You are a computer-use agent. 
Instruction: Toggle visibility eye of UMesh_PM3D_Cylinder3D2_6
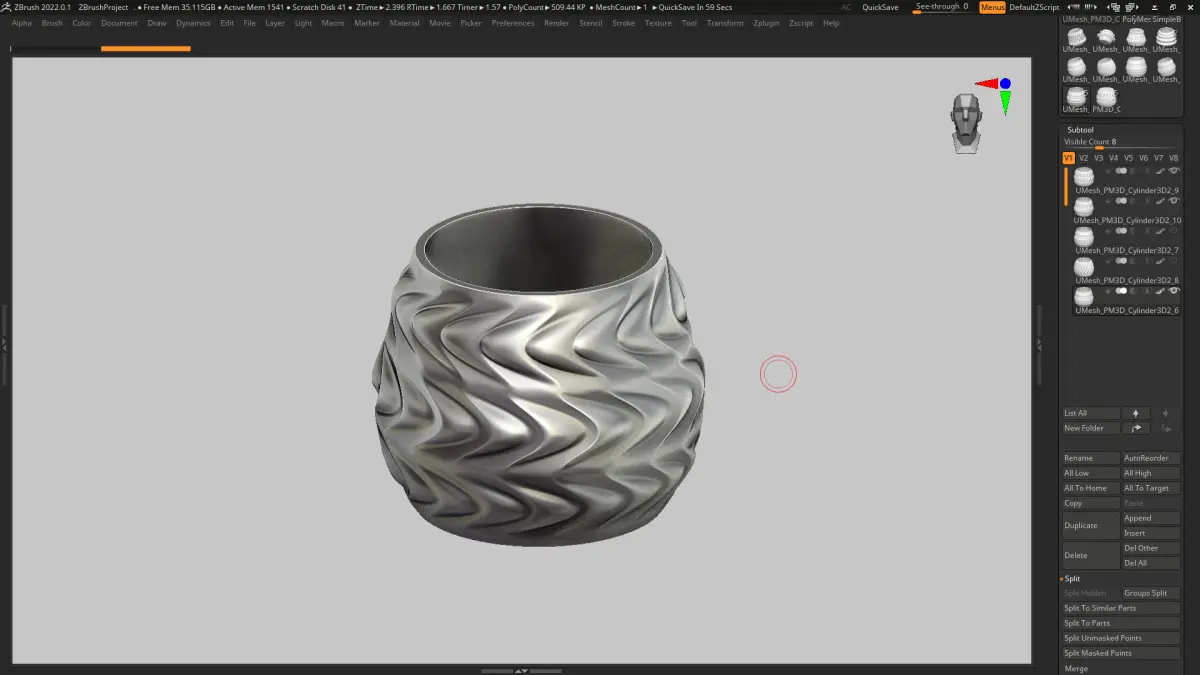[1174, 291]
